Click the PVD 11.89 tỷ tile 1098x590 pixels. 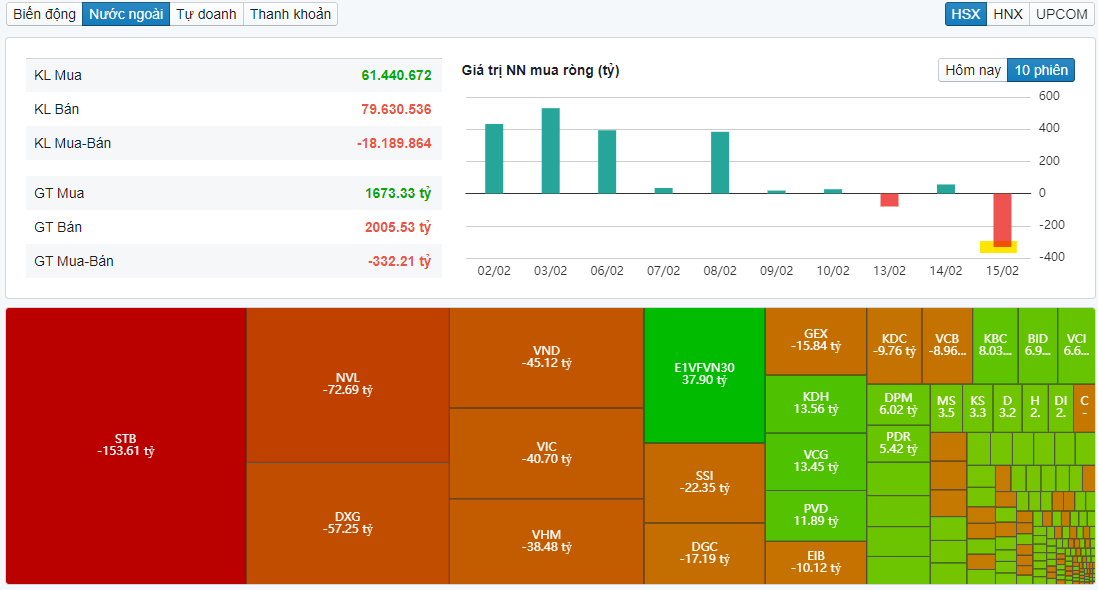[x=816, y=516]
